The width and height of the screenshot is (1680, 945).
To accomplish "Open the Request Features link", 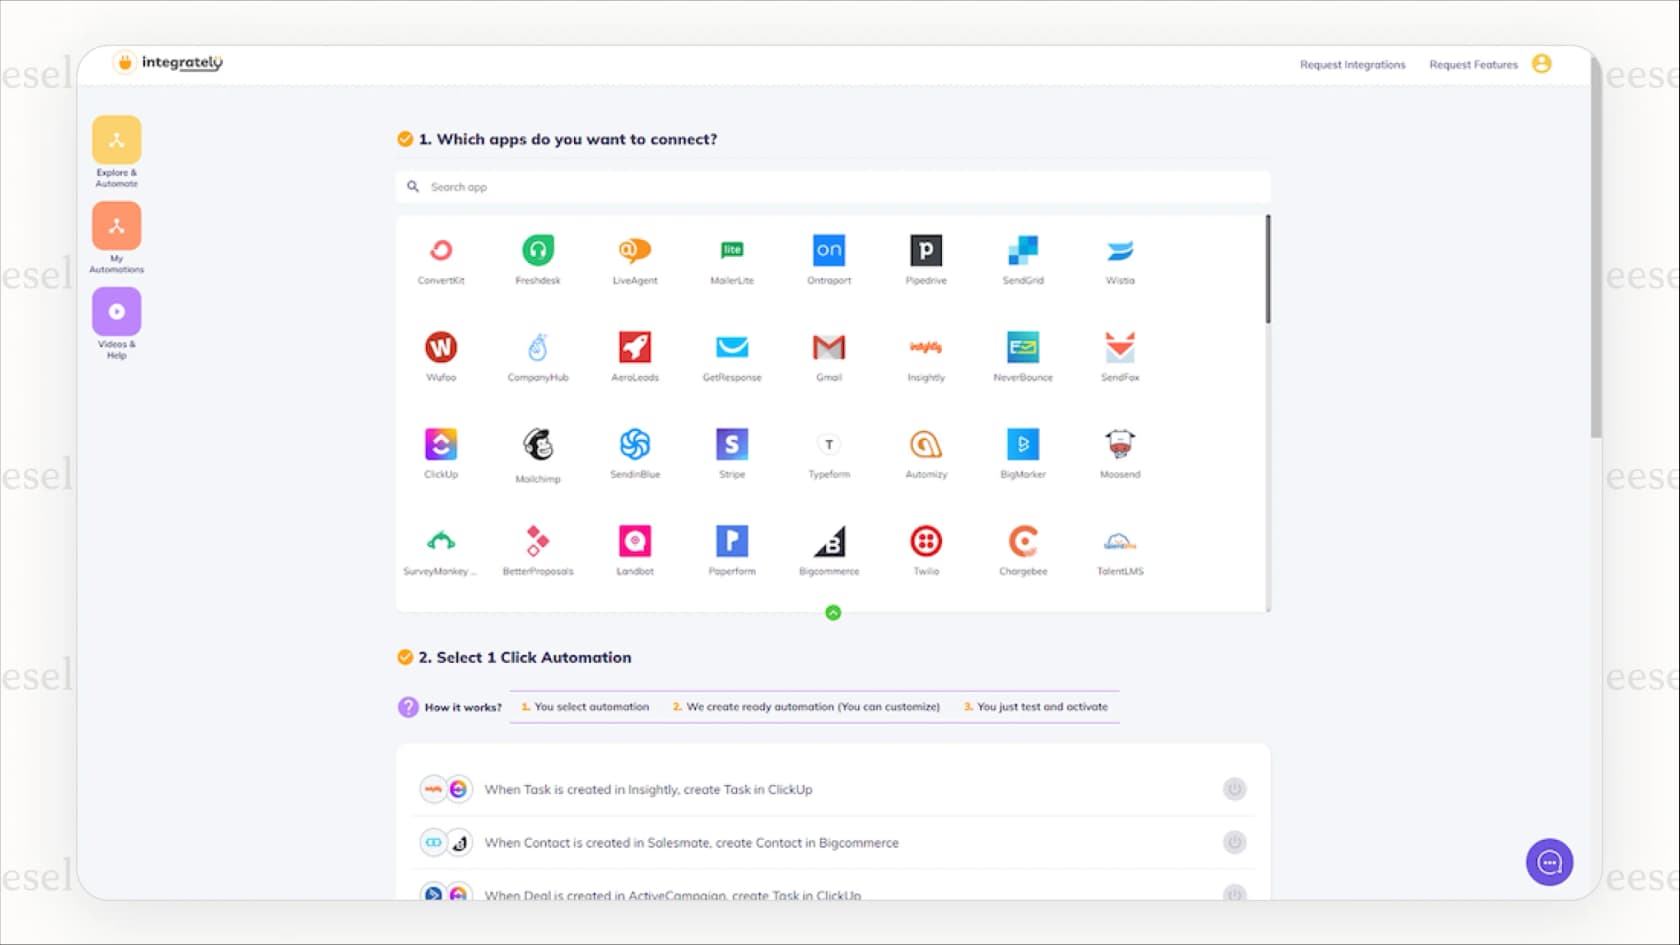I will point(1473,65).
